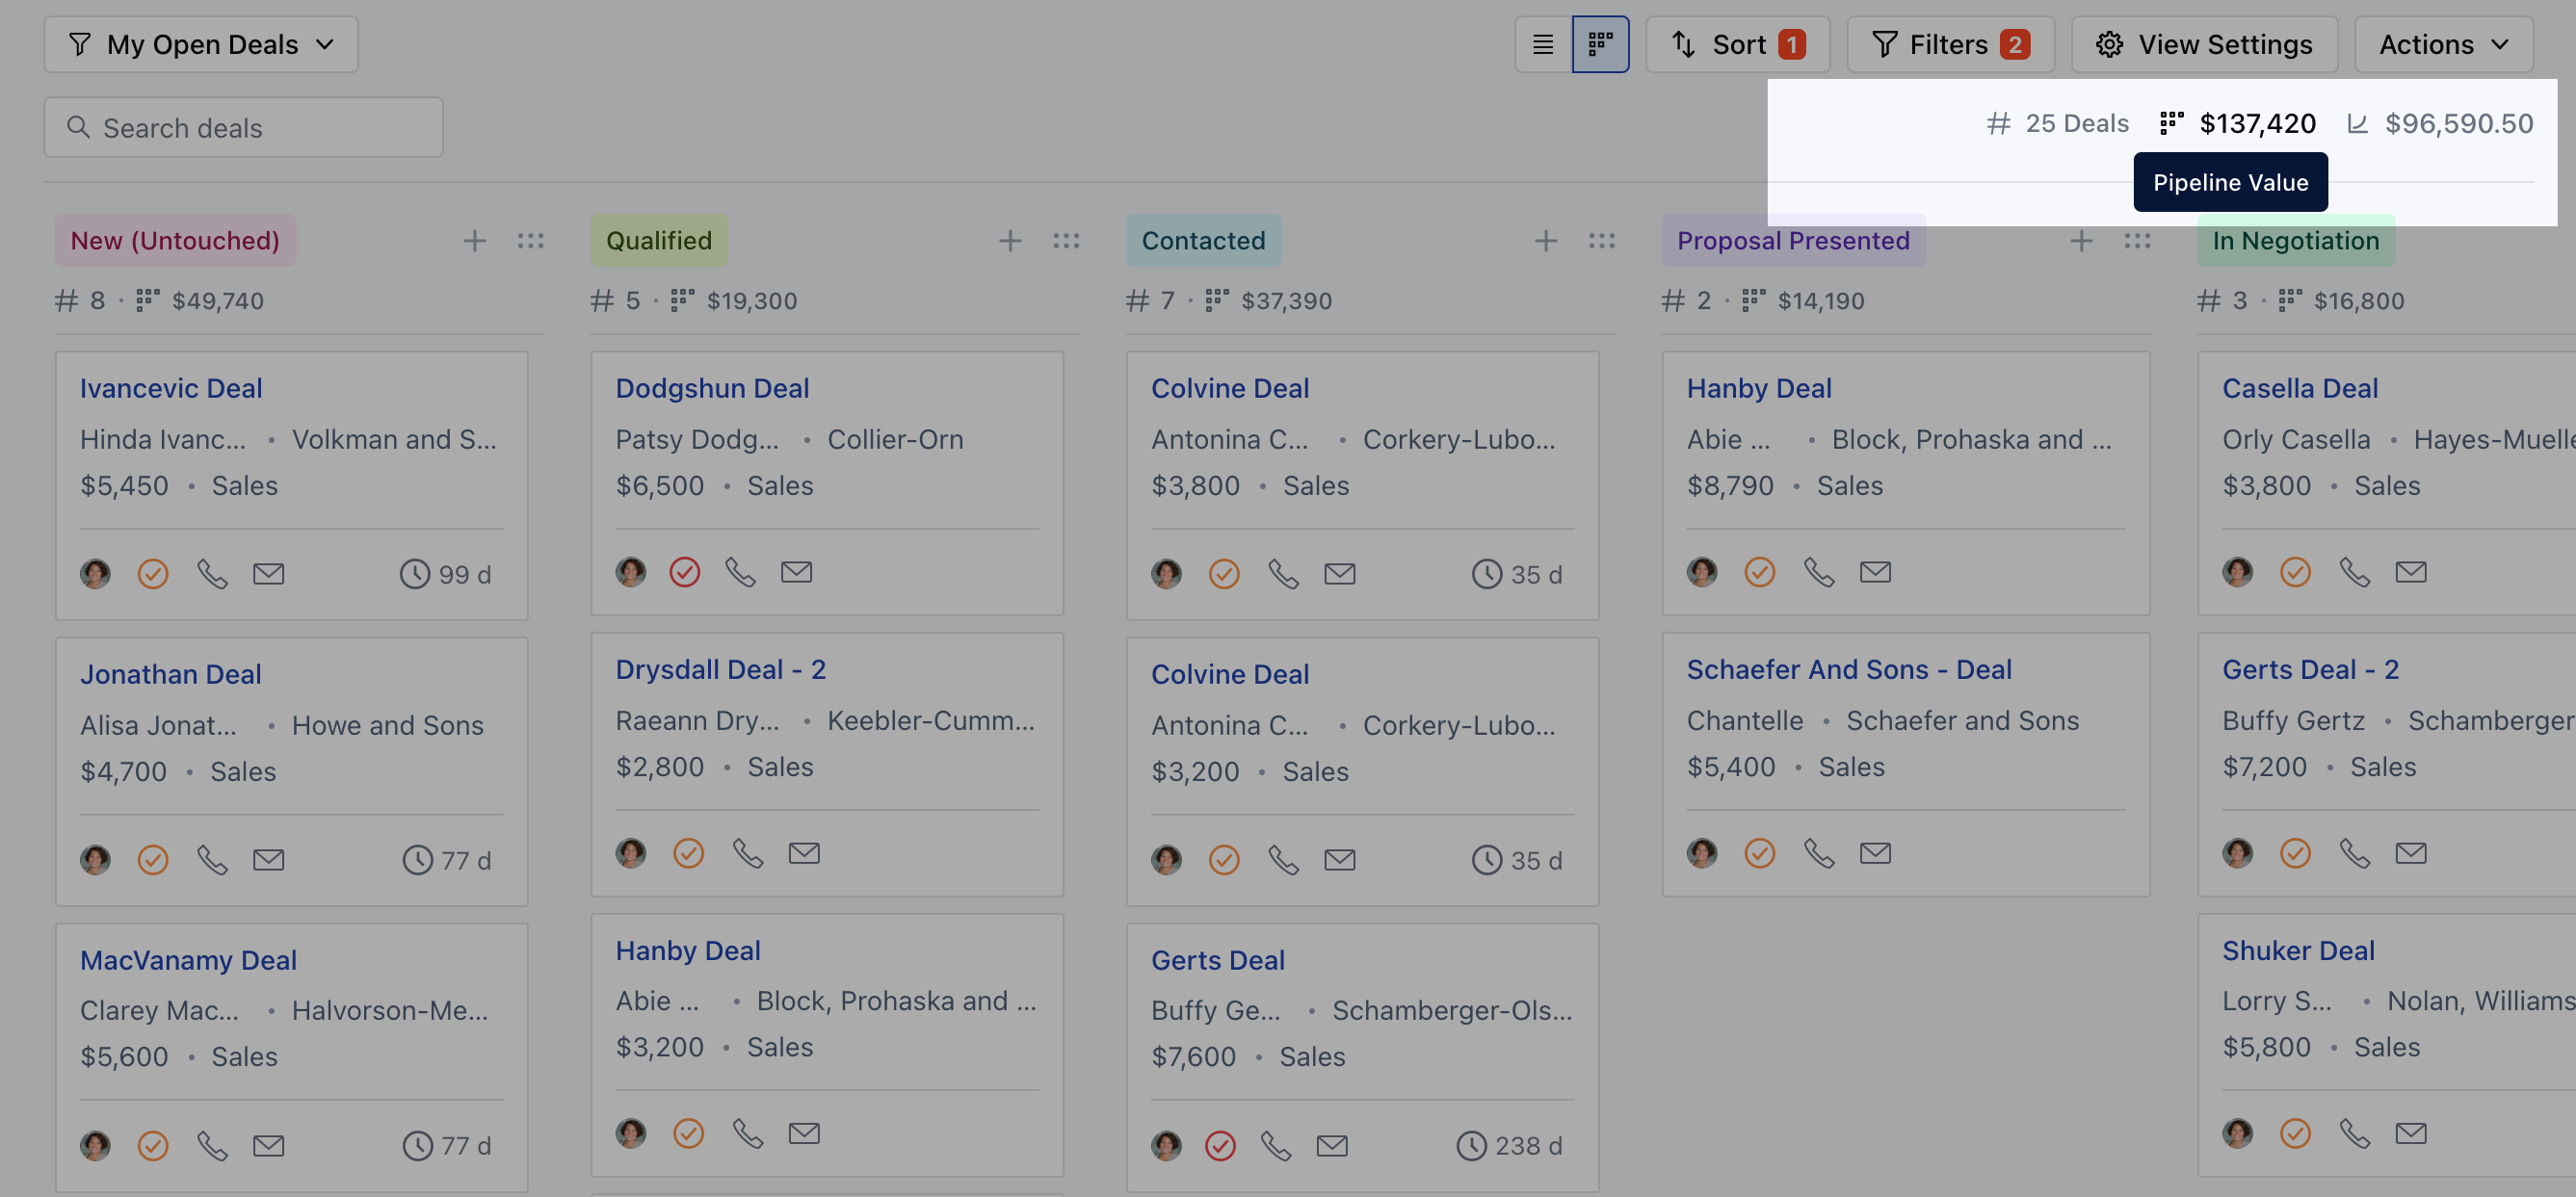Toggle task check on MacVanamy Deal

pyautogui.click(x=153, y=1145)
